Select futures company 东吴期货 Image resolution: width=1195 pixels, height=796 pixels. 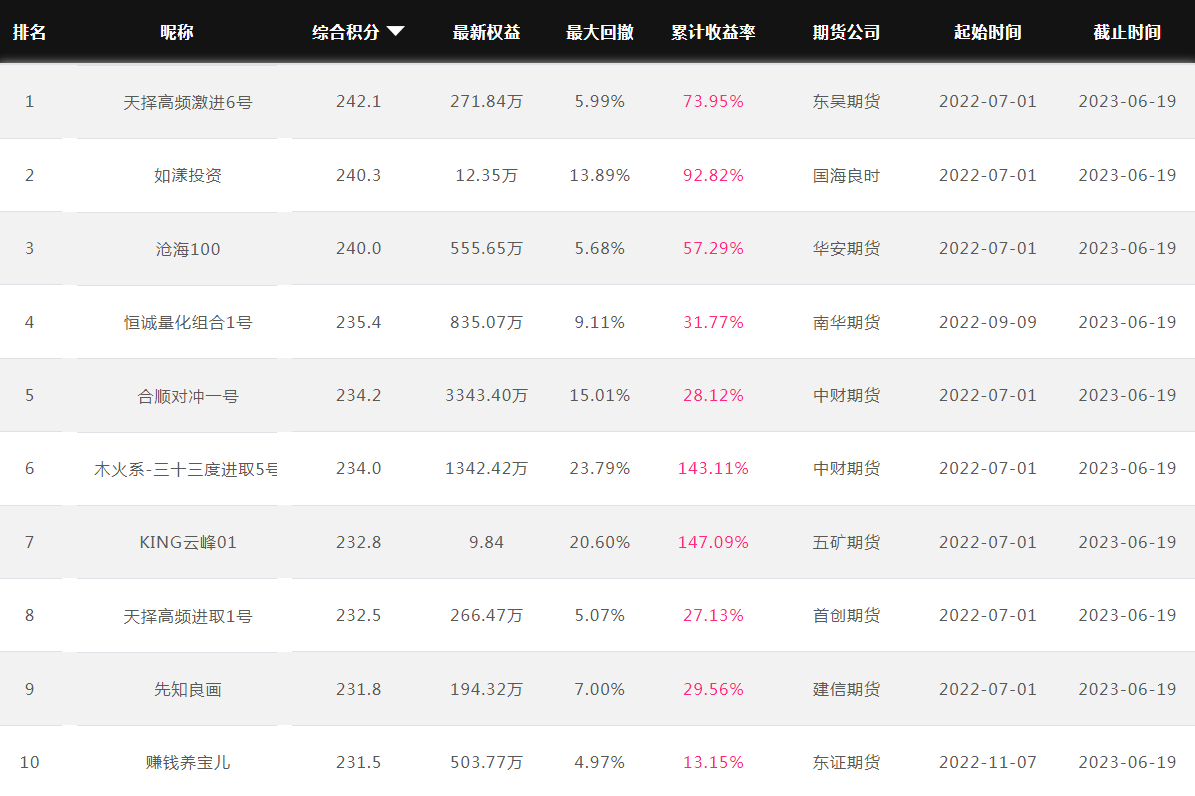click(846, 101)
